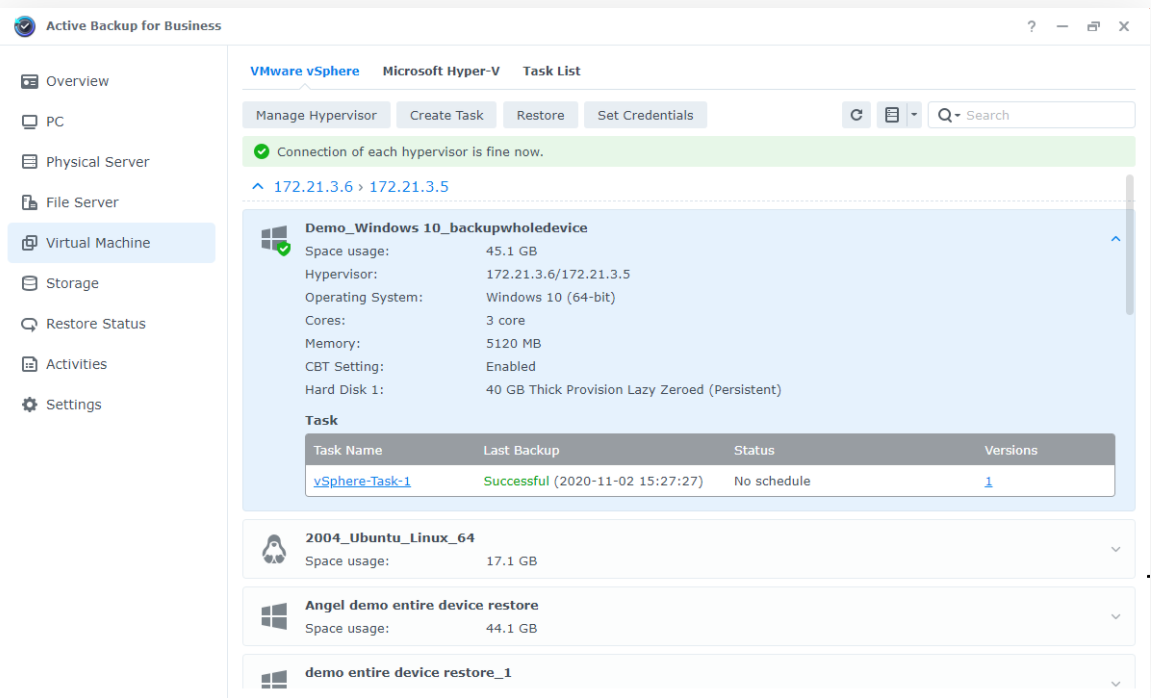Screen dimensions: 1151x698
Task: Click the '5120 MB' memory value
Action: (x=513, y=343)
